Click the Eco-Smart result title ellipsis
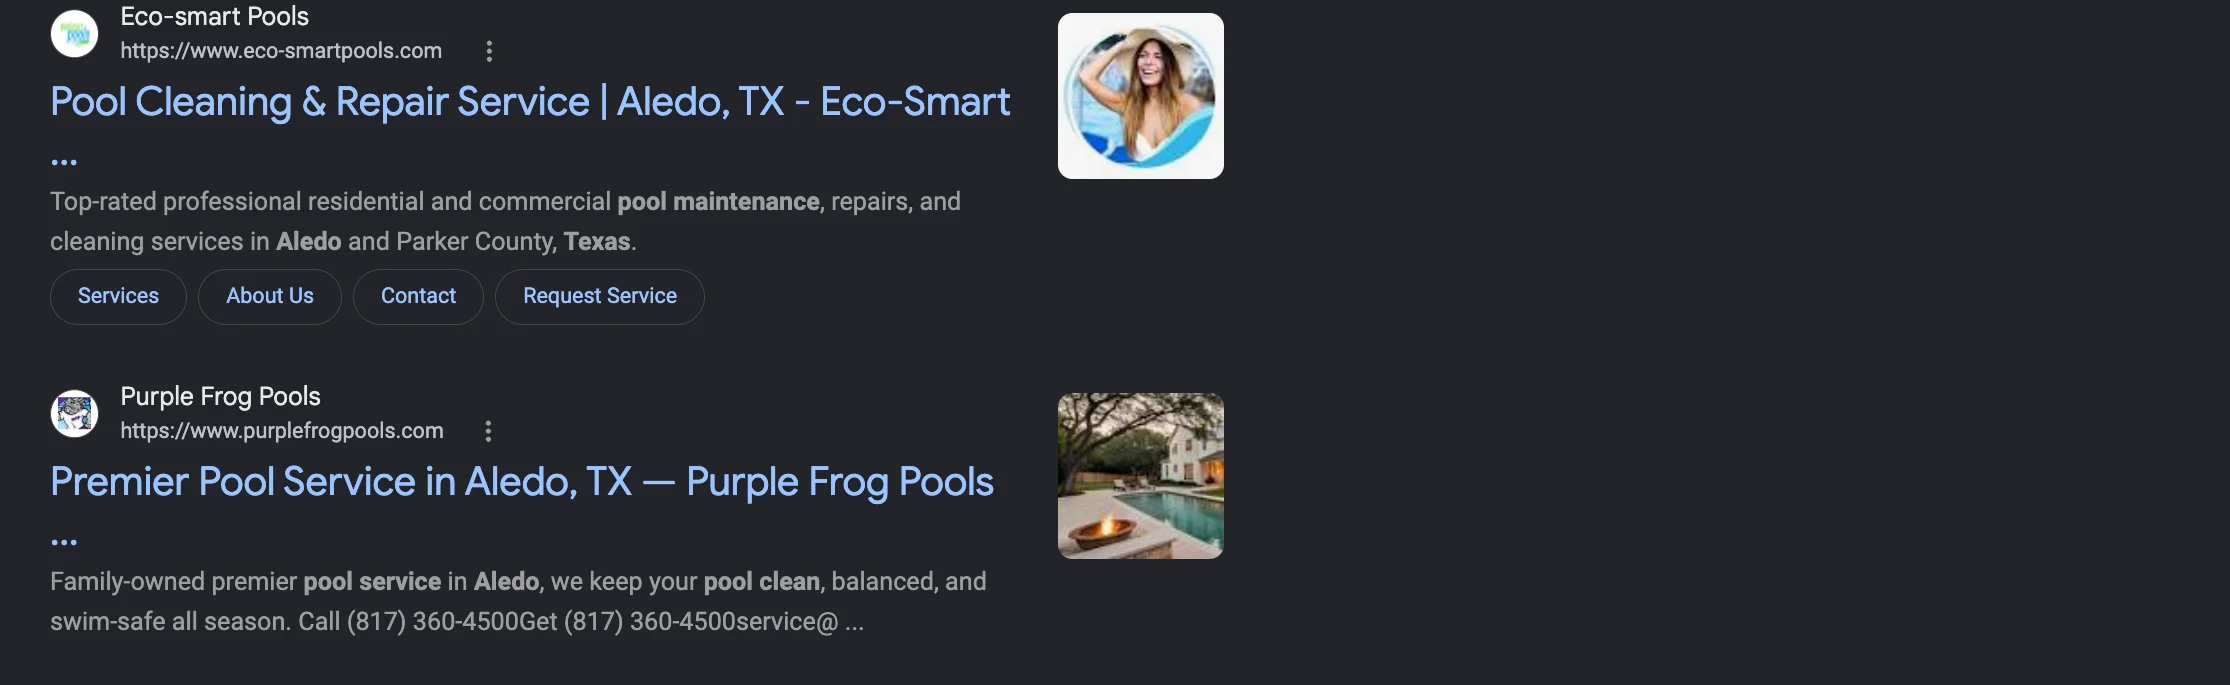Image resolution: width=2230 pixels, height=685 pixels. (64, 161)
